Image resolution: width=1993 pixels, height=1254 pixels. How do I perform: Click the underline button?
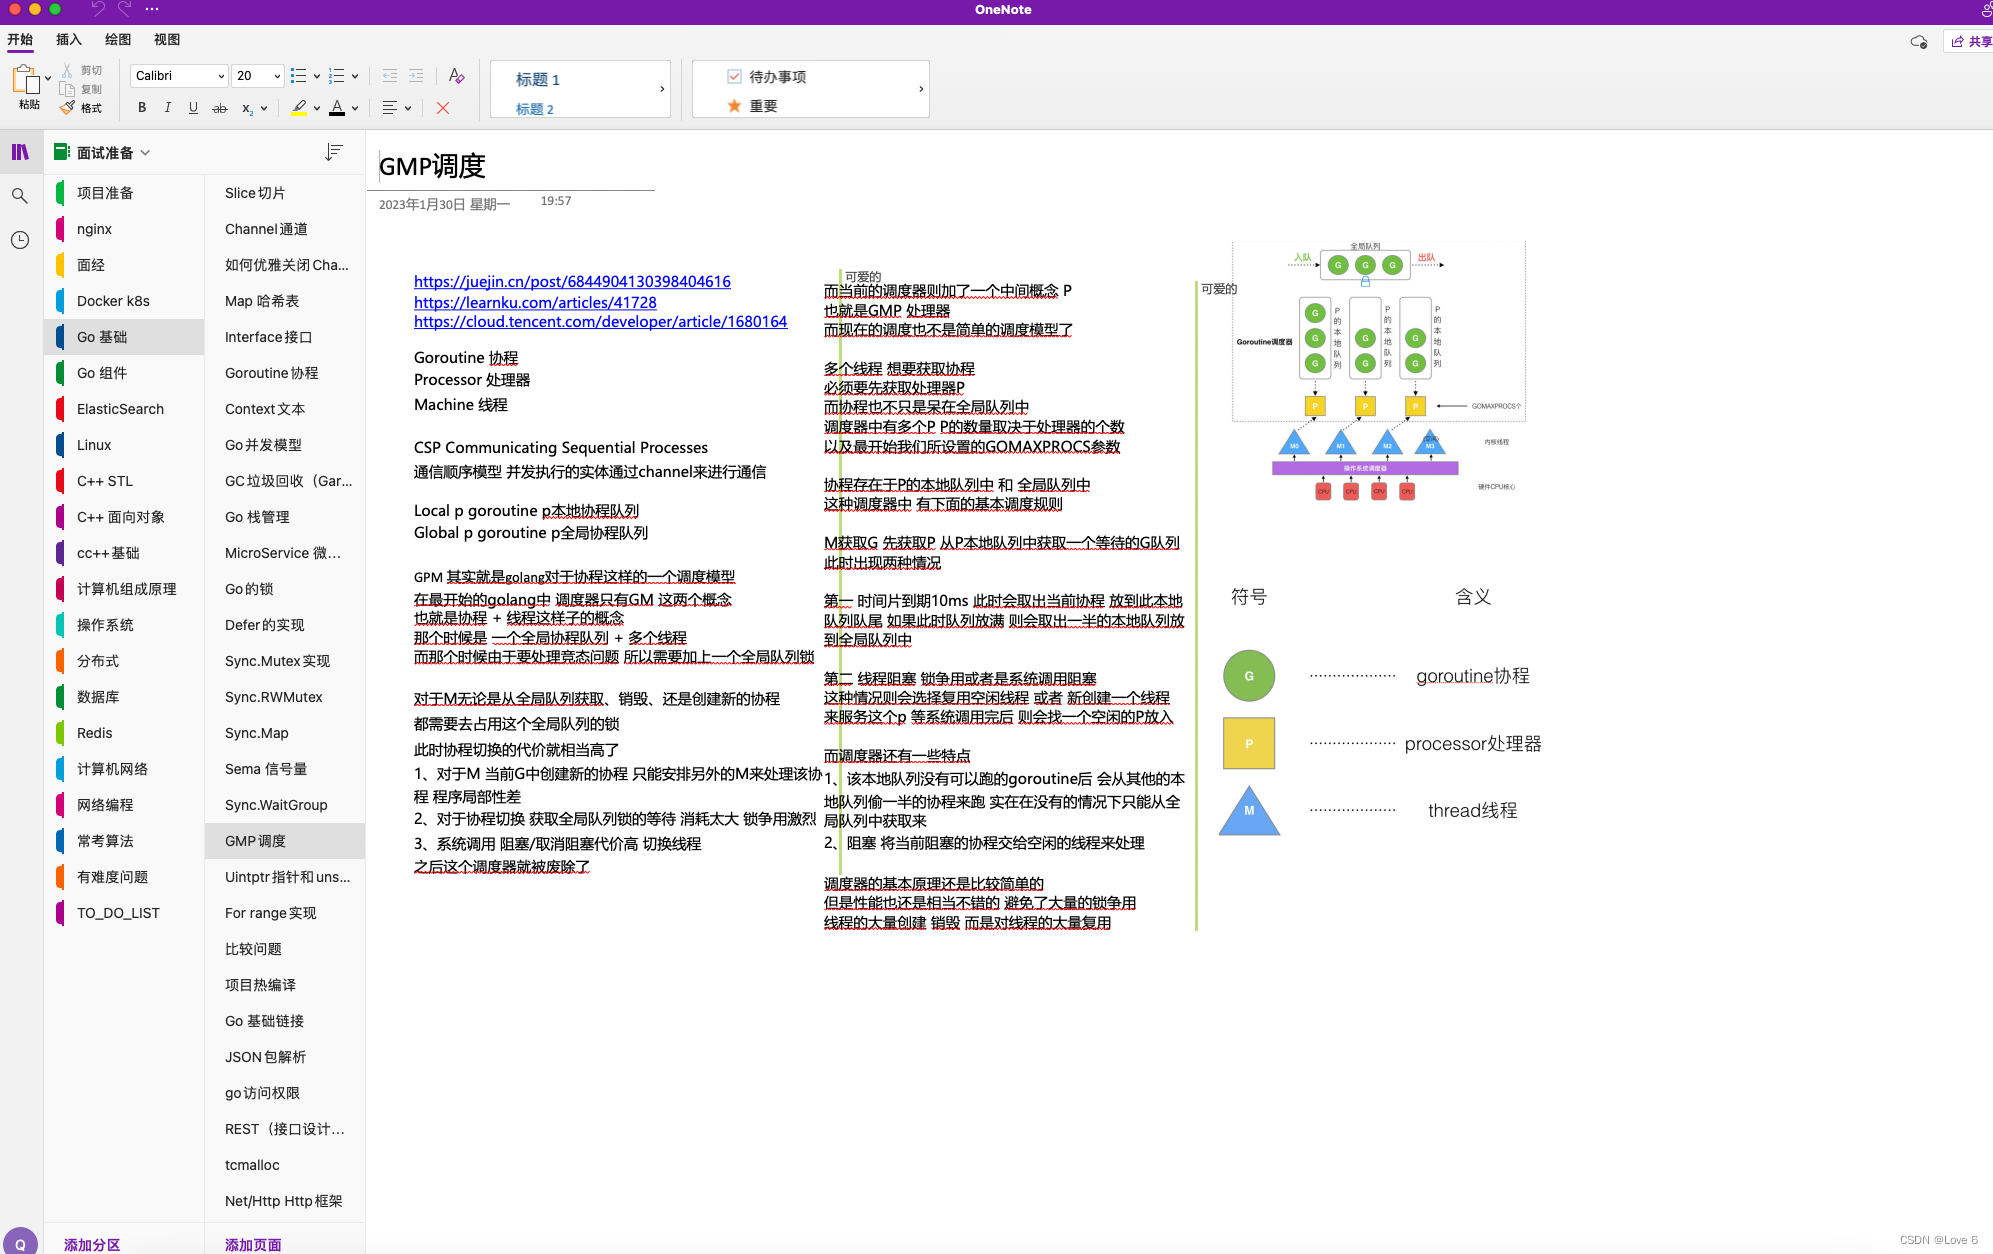193,108
